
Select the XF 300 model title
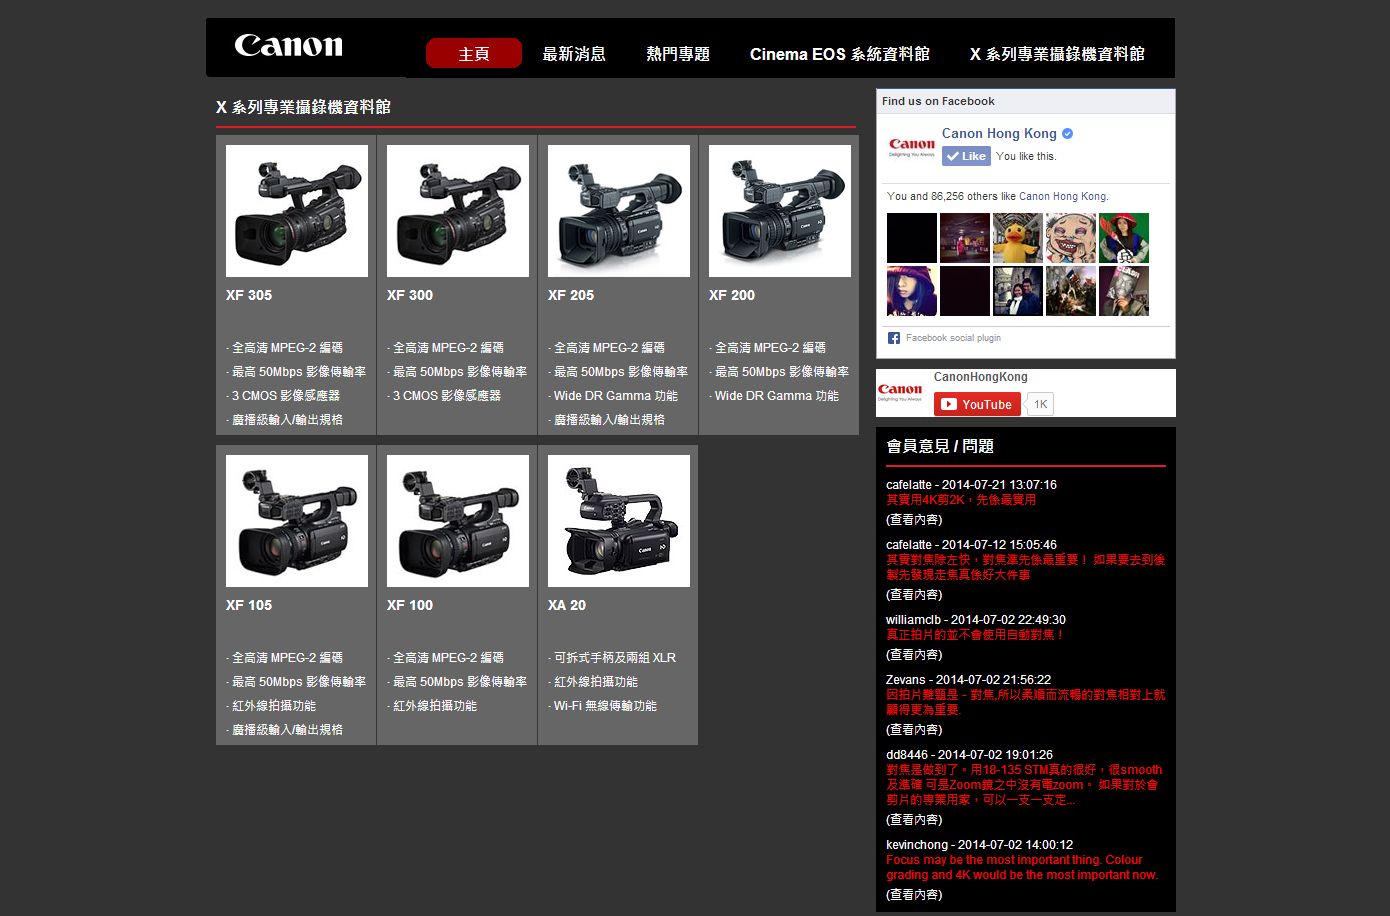[410, 295]
